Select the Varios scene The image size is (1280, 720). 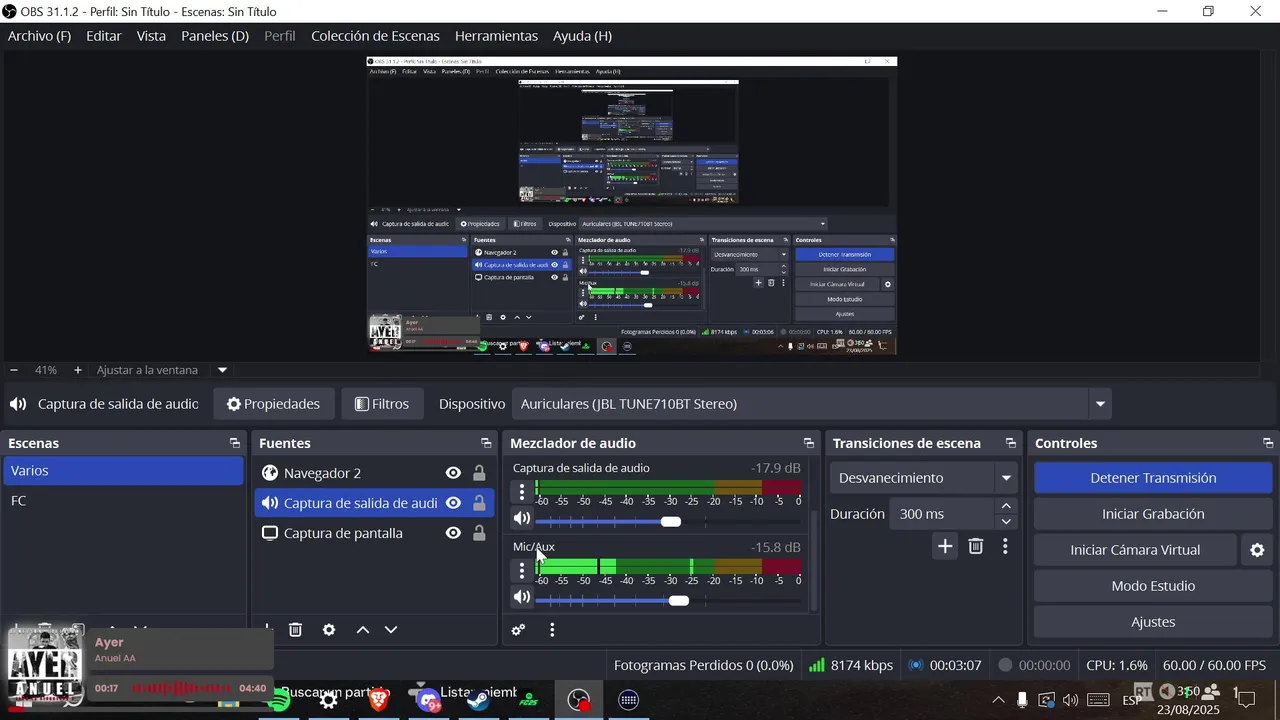tap(123, 471)
